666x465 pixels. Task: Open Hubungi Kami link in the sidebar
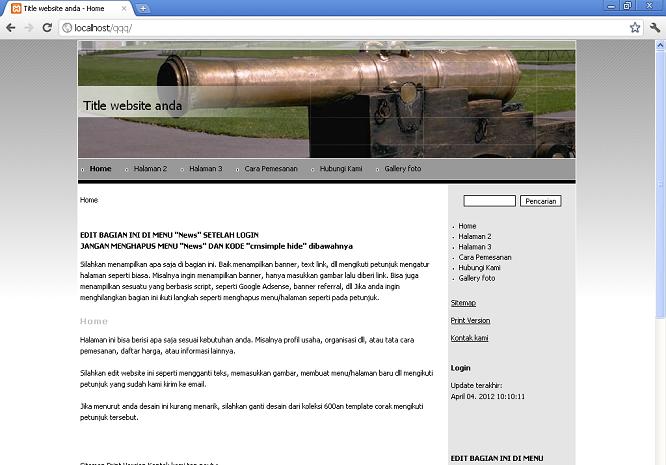479,268
